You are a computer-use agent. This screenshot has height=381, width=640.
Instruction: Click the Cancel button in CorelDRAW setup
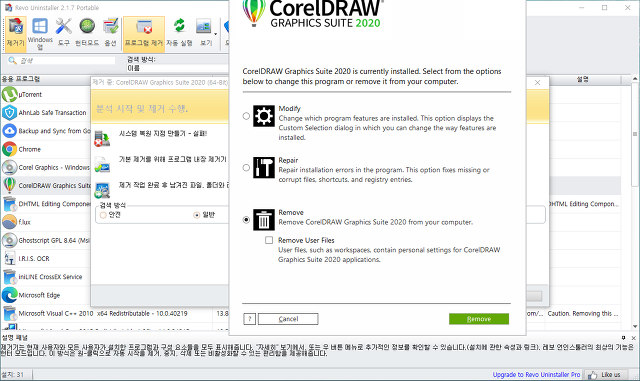pyautogui.click(x=288, y=319)
